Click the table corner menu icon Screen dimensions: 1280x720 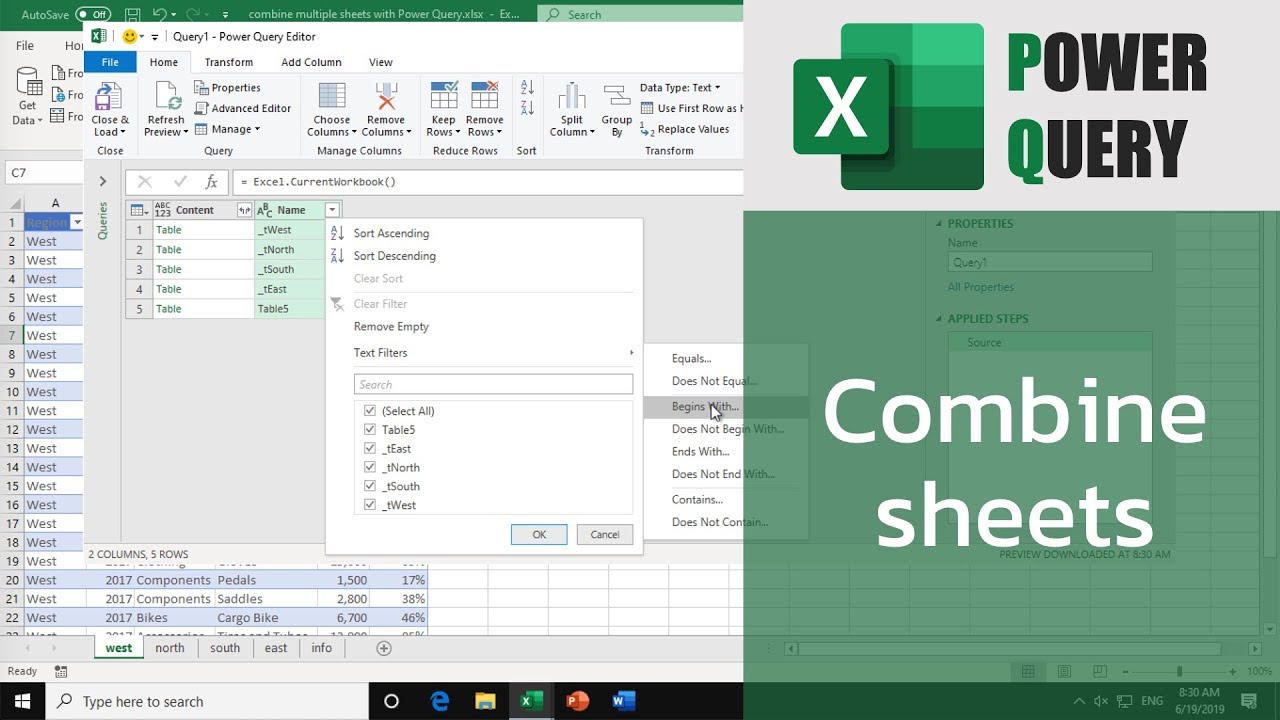pyautogui.click(x=138, y=210)
